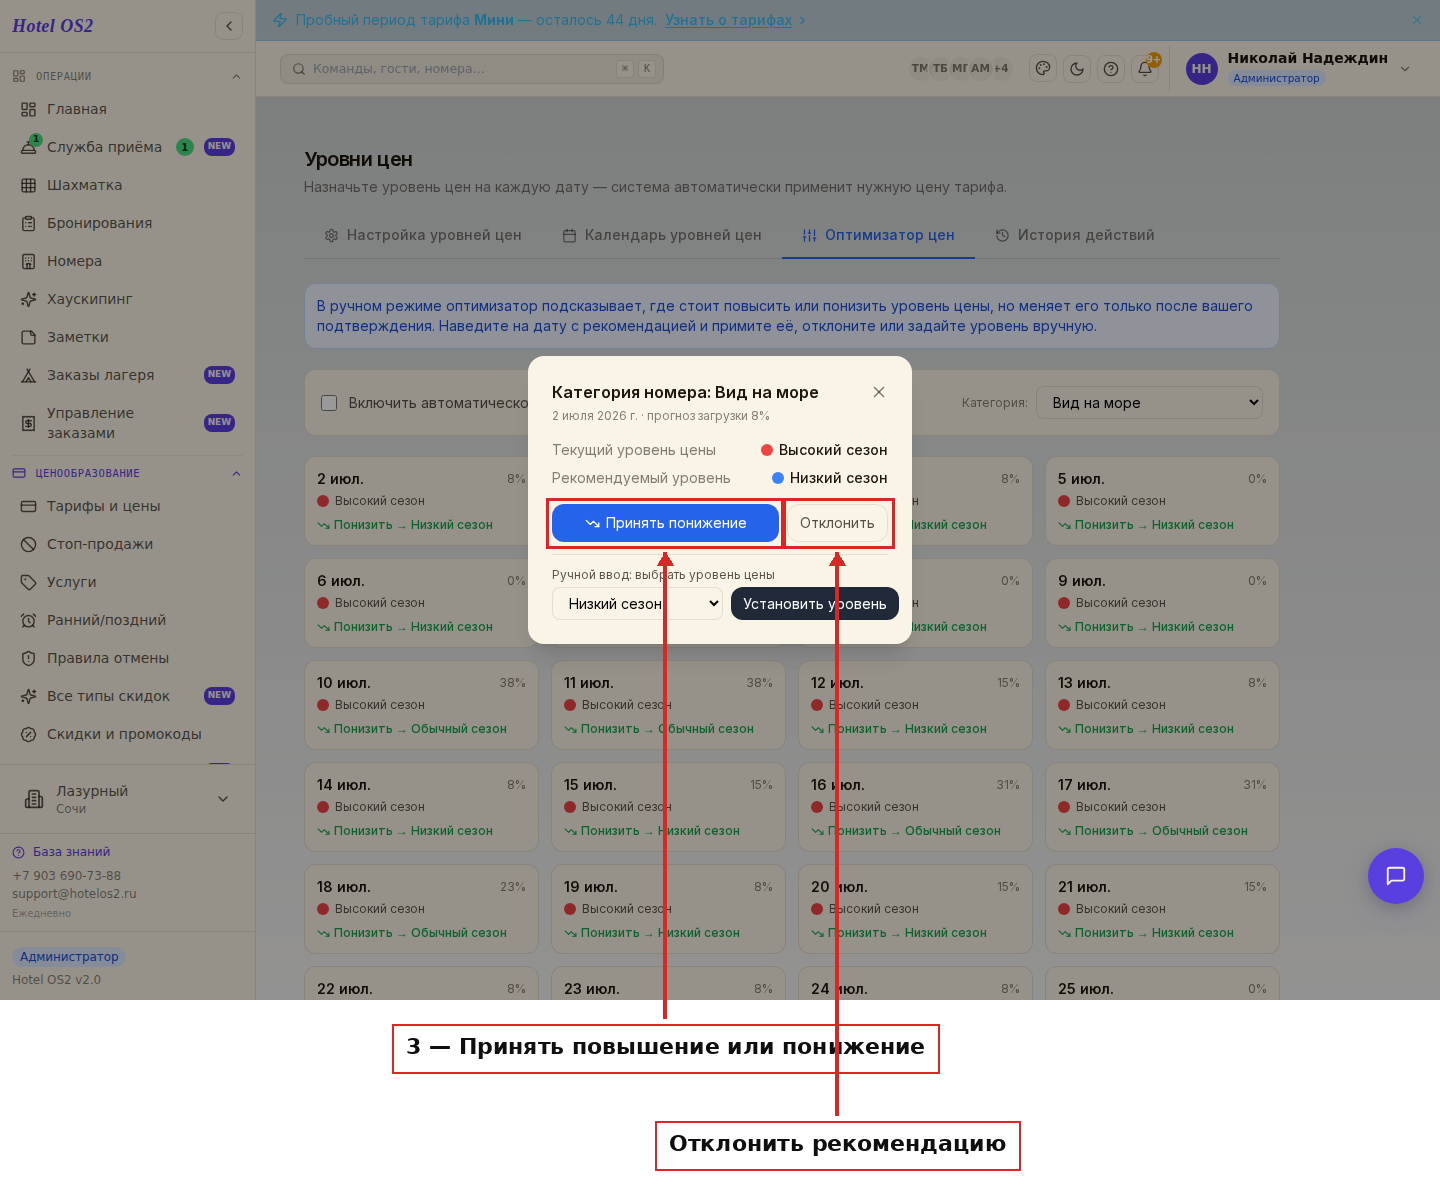Open the Низкий сезон manual level dropdown

[x=637, y=604]
